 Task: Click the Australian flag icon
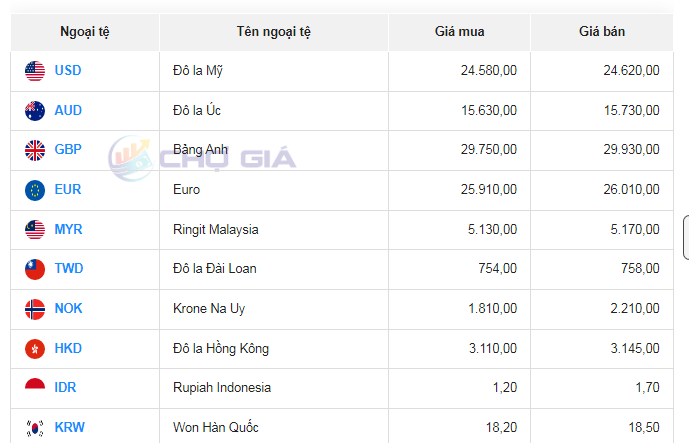(35, 110)
